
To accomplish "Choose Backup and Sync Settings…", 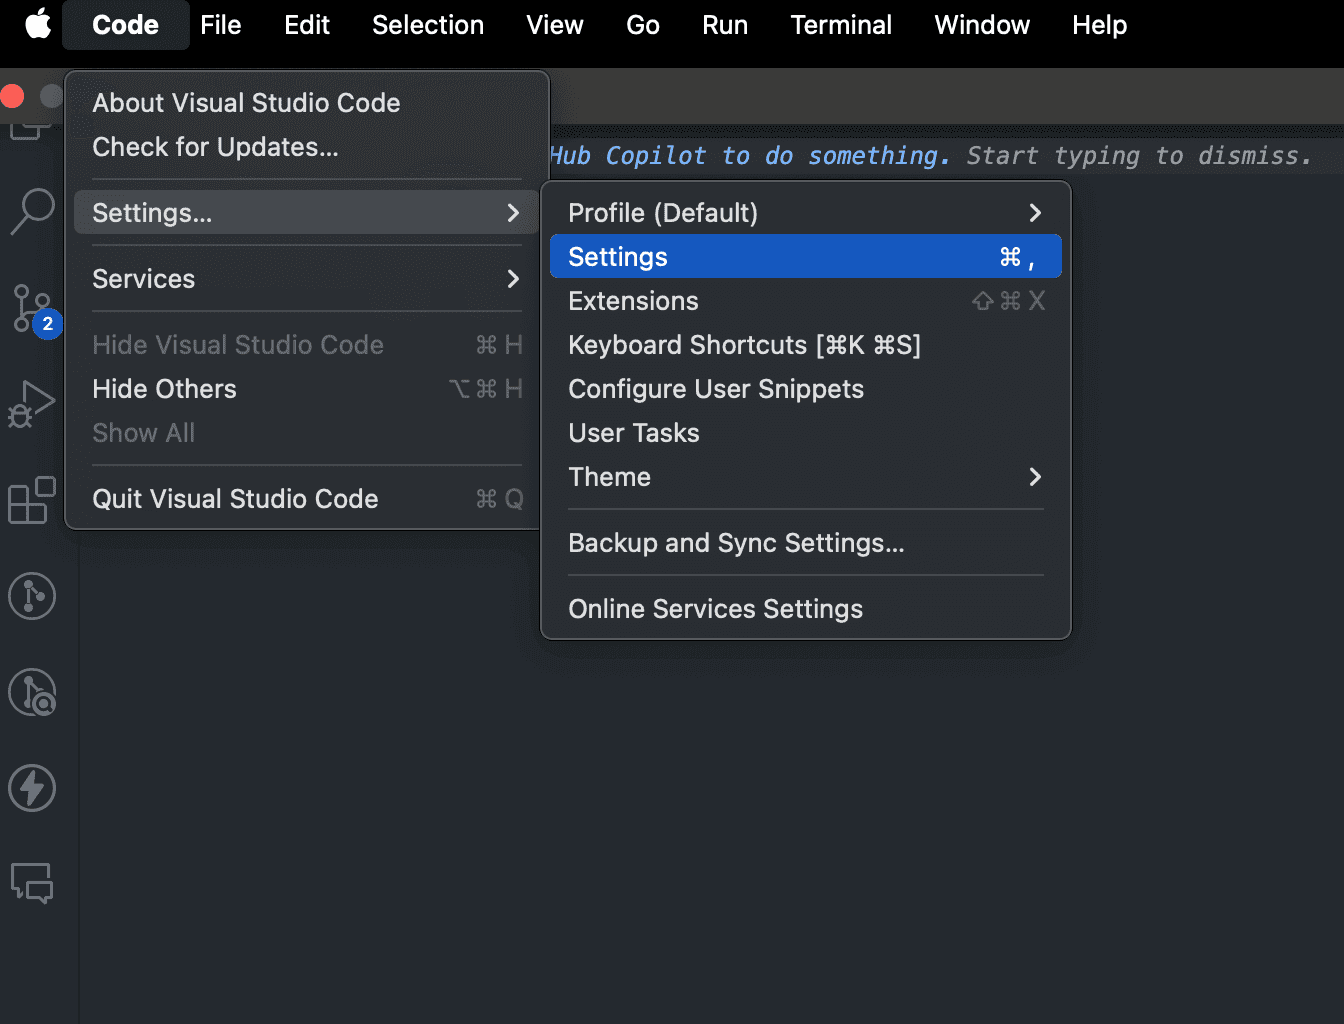I will (x=806, y=542).
